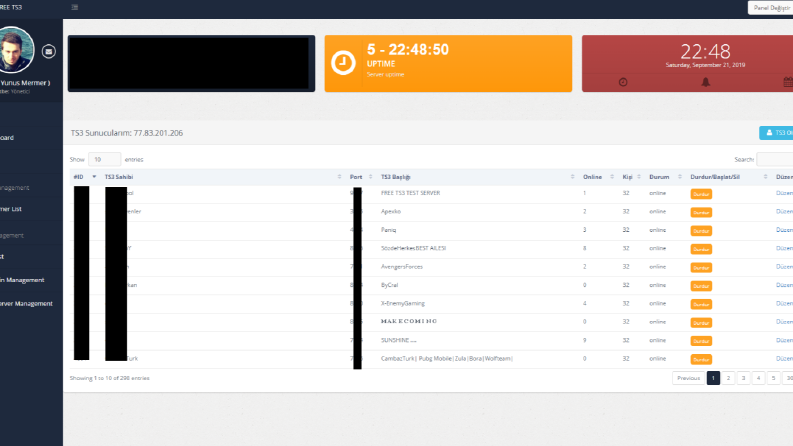Click the CambazTurk Pubg Mobile server title
793x446 pixels.
click(x=447, y=359)
